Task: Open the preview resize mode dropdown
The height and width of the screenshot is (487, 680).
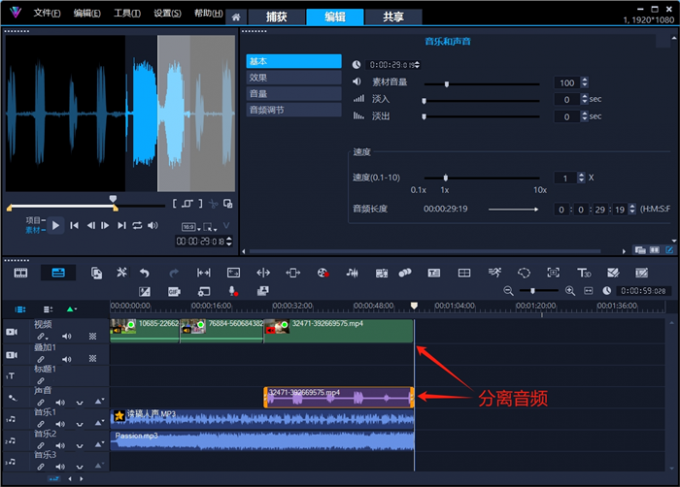Action: tap(210, 227)
